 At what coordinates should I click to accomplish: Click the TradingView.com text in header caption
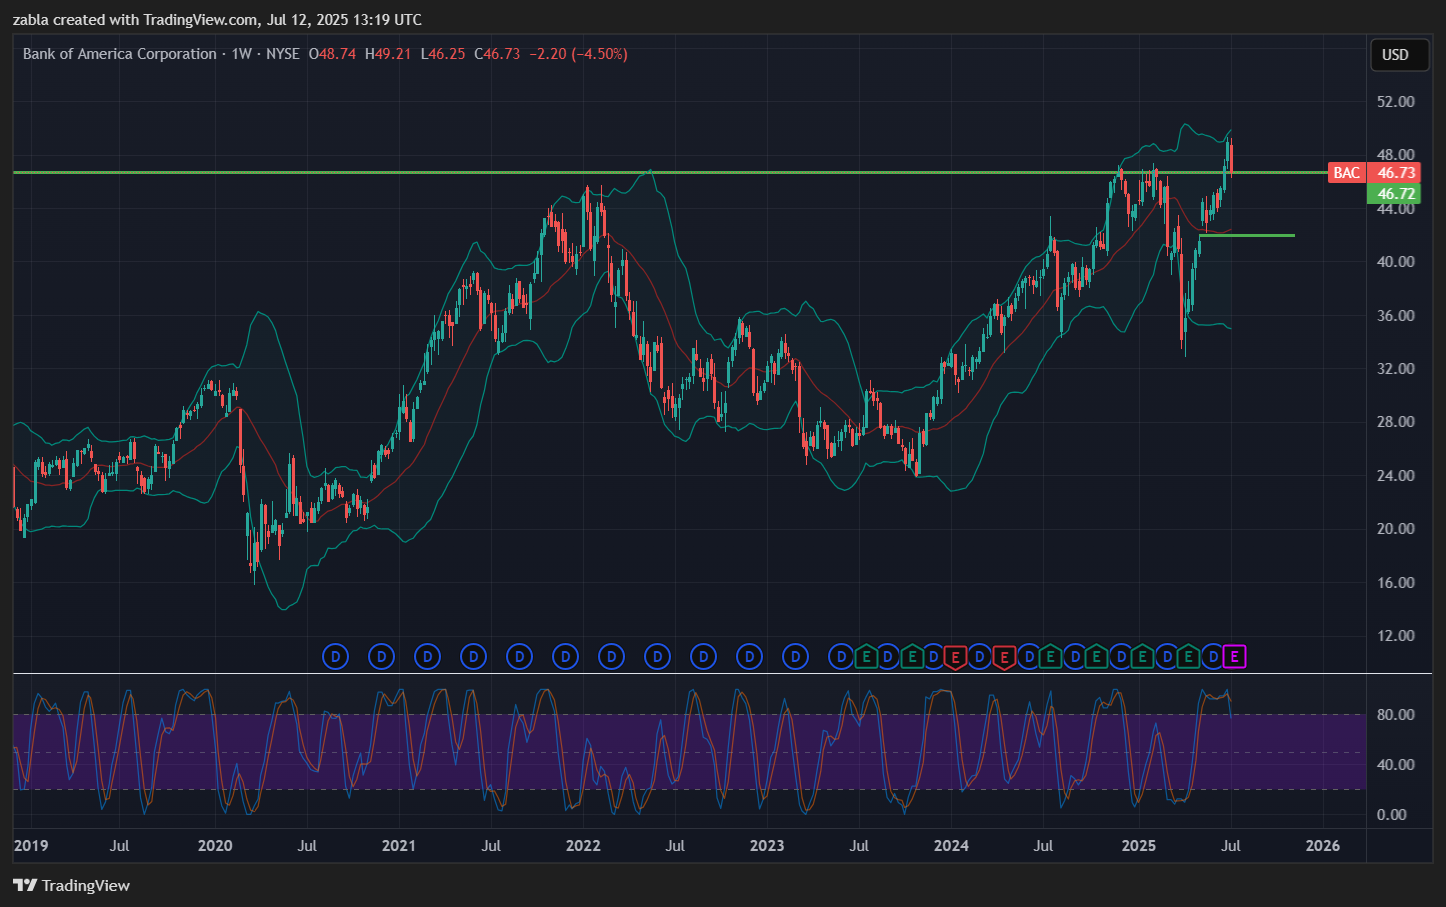click(200, 20)
